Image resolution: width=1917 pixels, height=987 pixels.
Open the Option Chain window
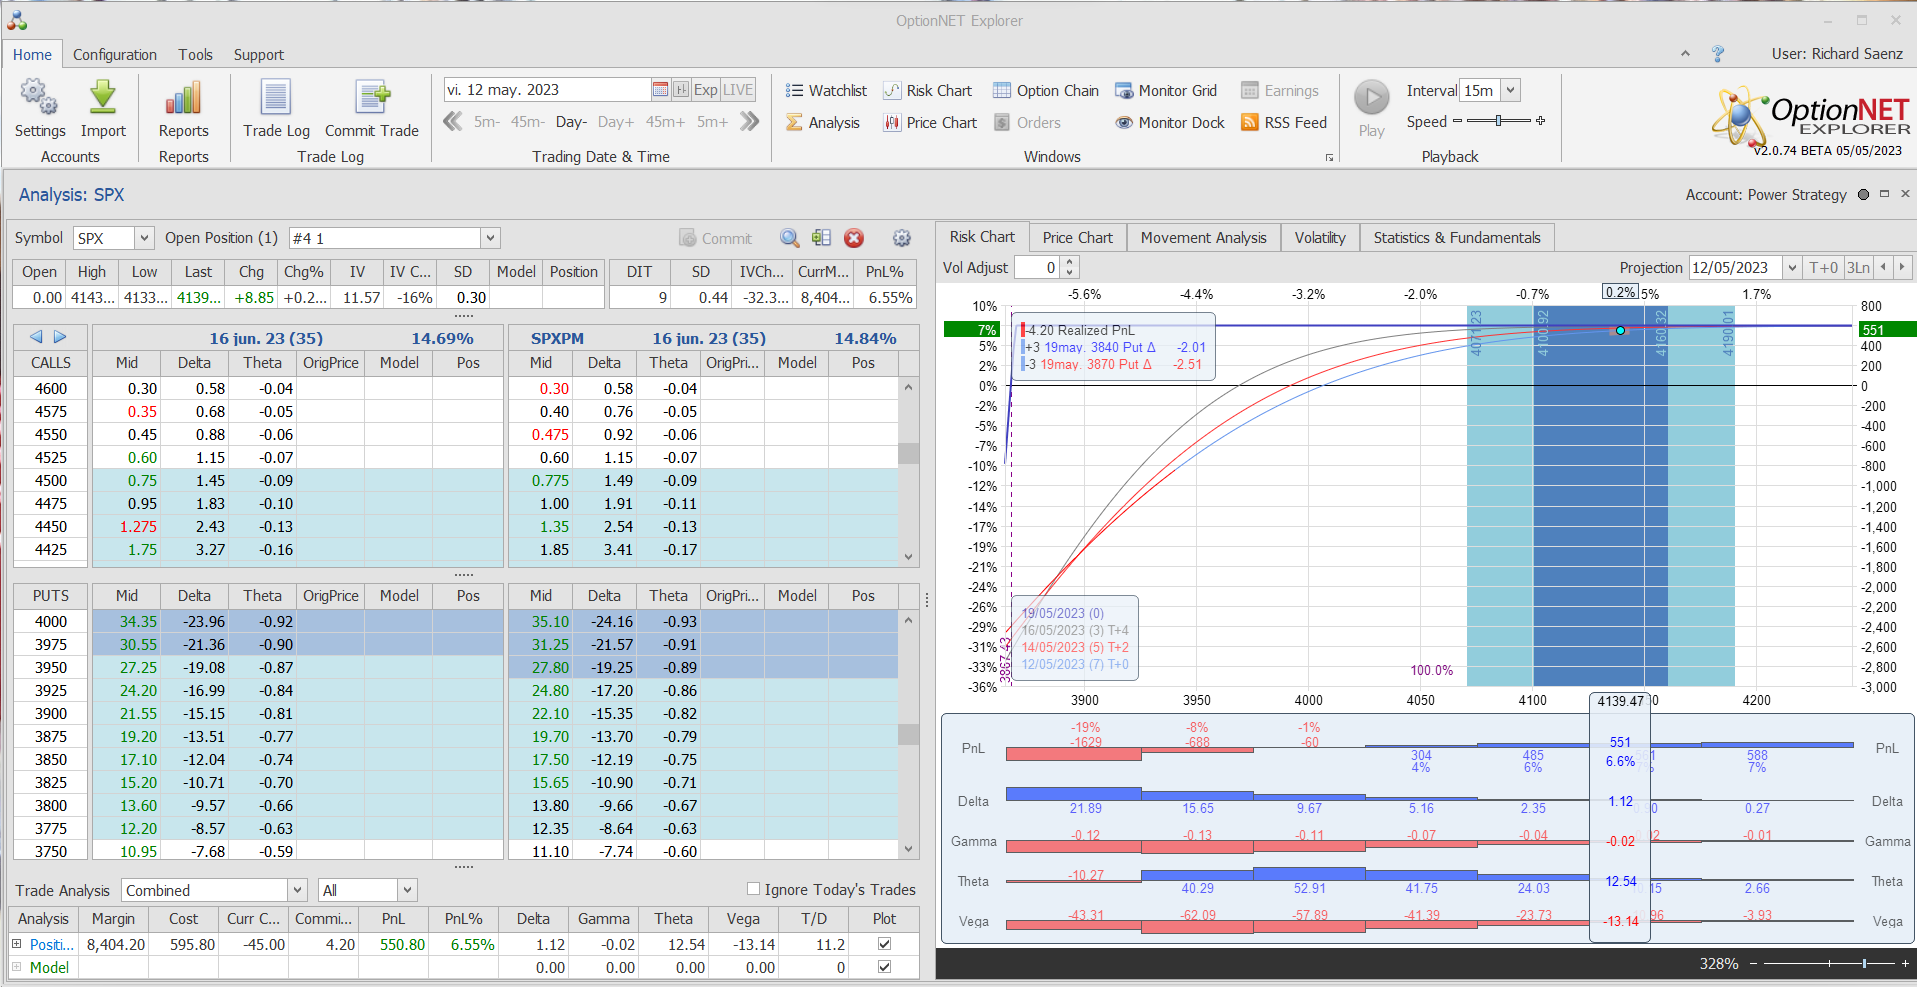click(x=1046, y=91)
